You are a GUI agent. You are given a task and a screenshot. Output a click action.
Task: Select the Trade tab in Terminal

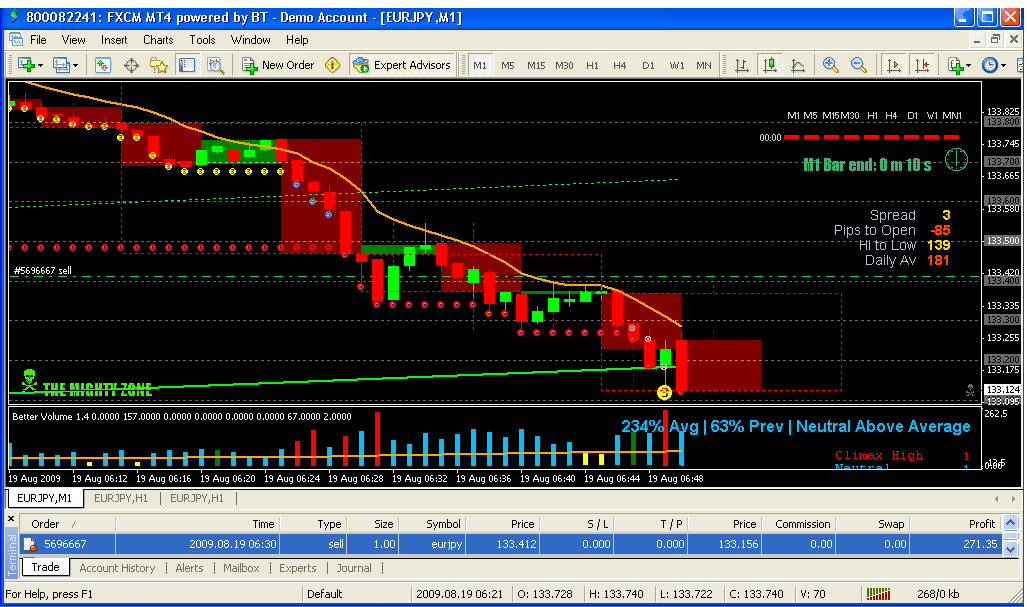point(45,567)
